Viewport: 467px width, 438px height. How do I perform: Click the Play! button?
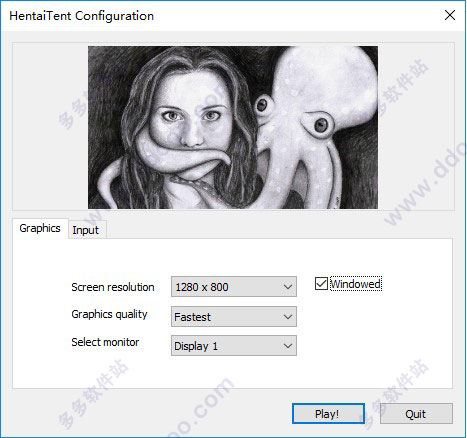click(328, 414)
